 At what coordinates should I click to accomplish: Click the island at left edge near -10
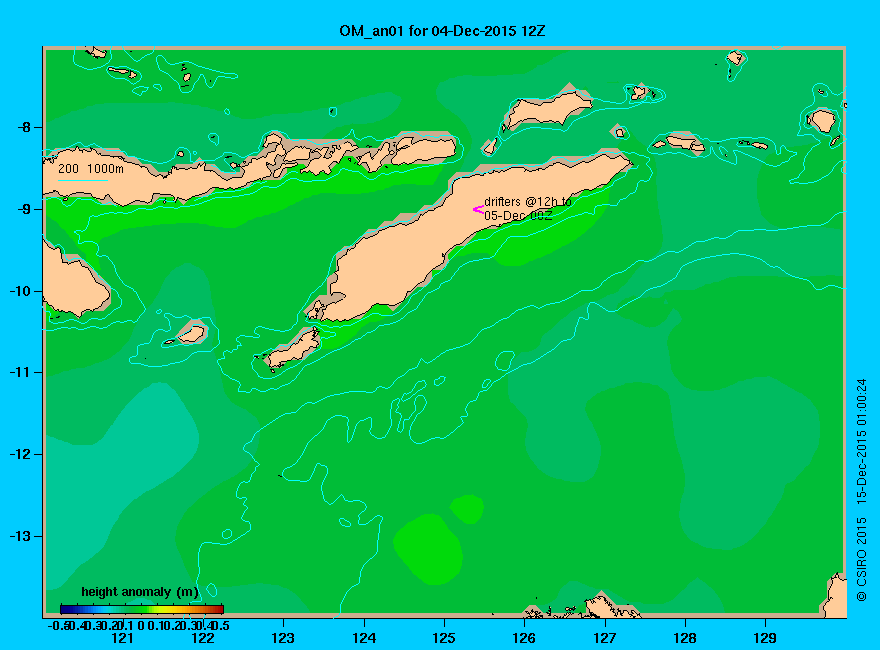pos(76,283)
